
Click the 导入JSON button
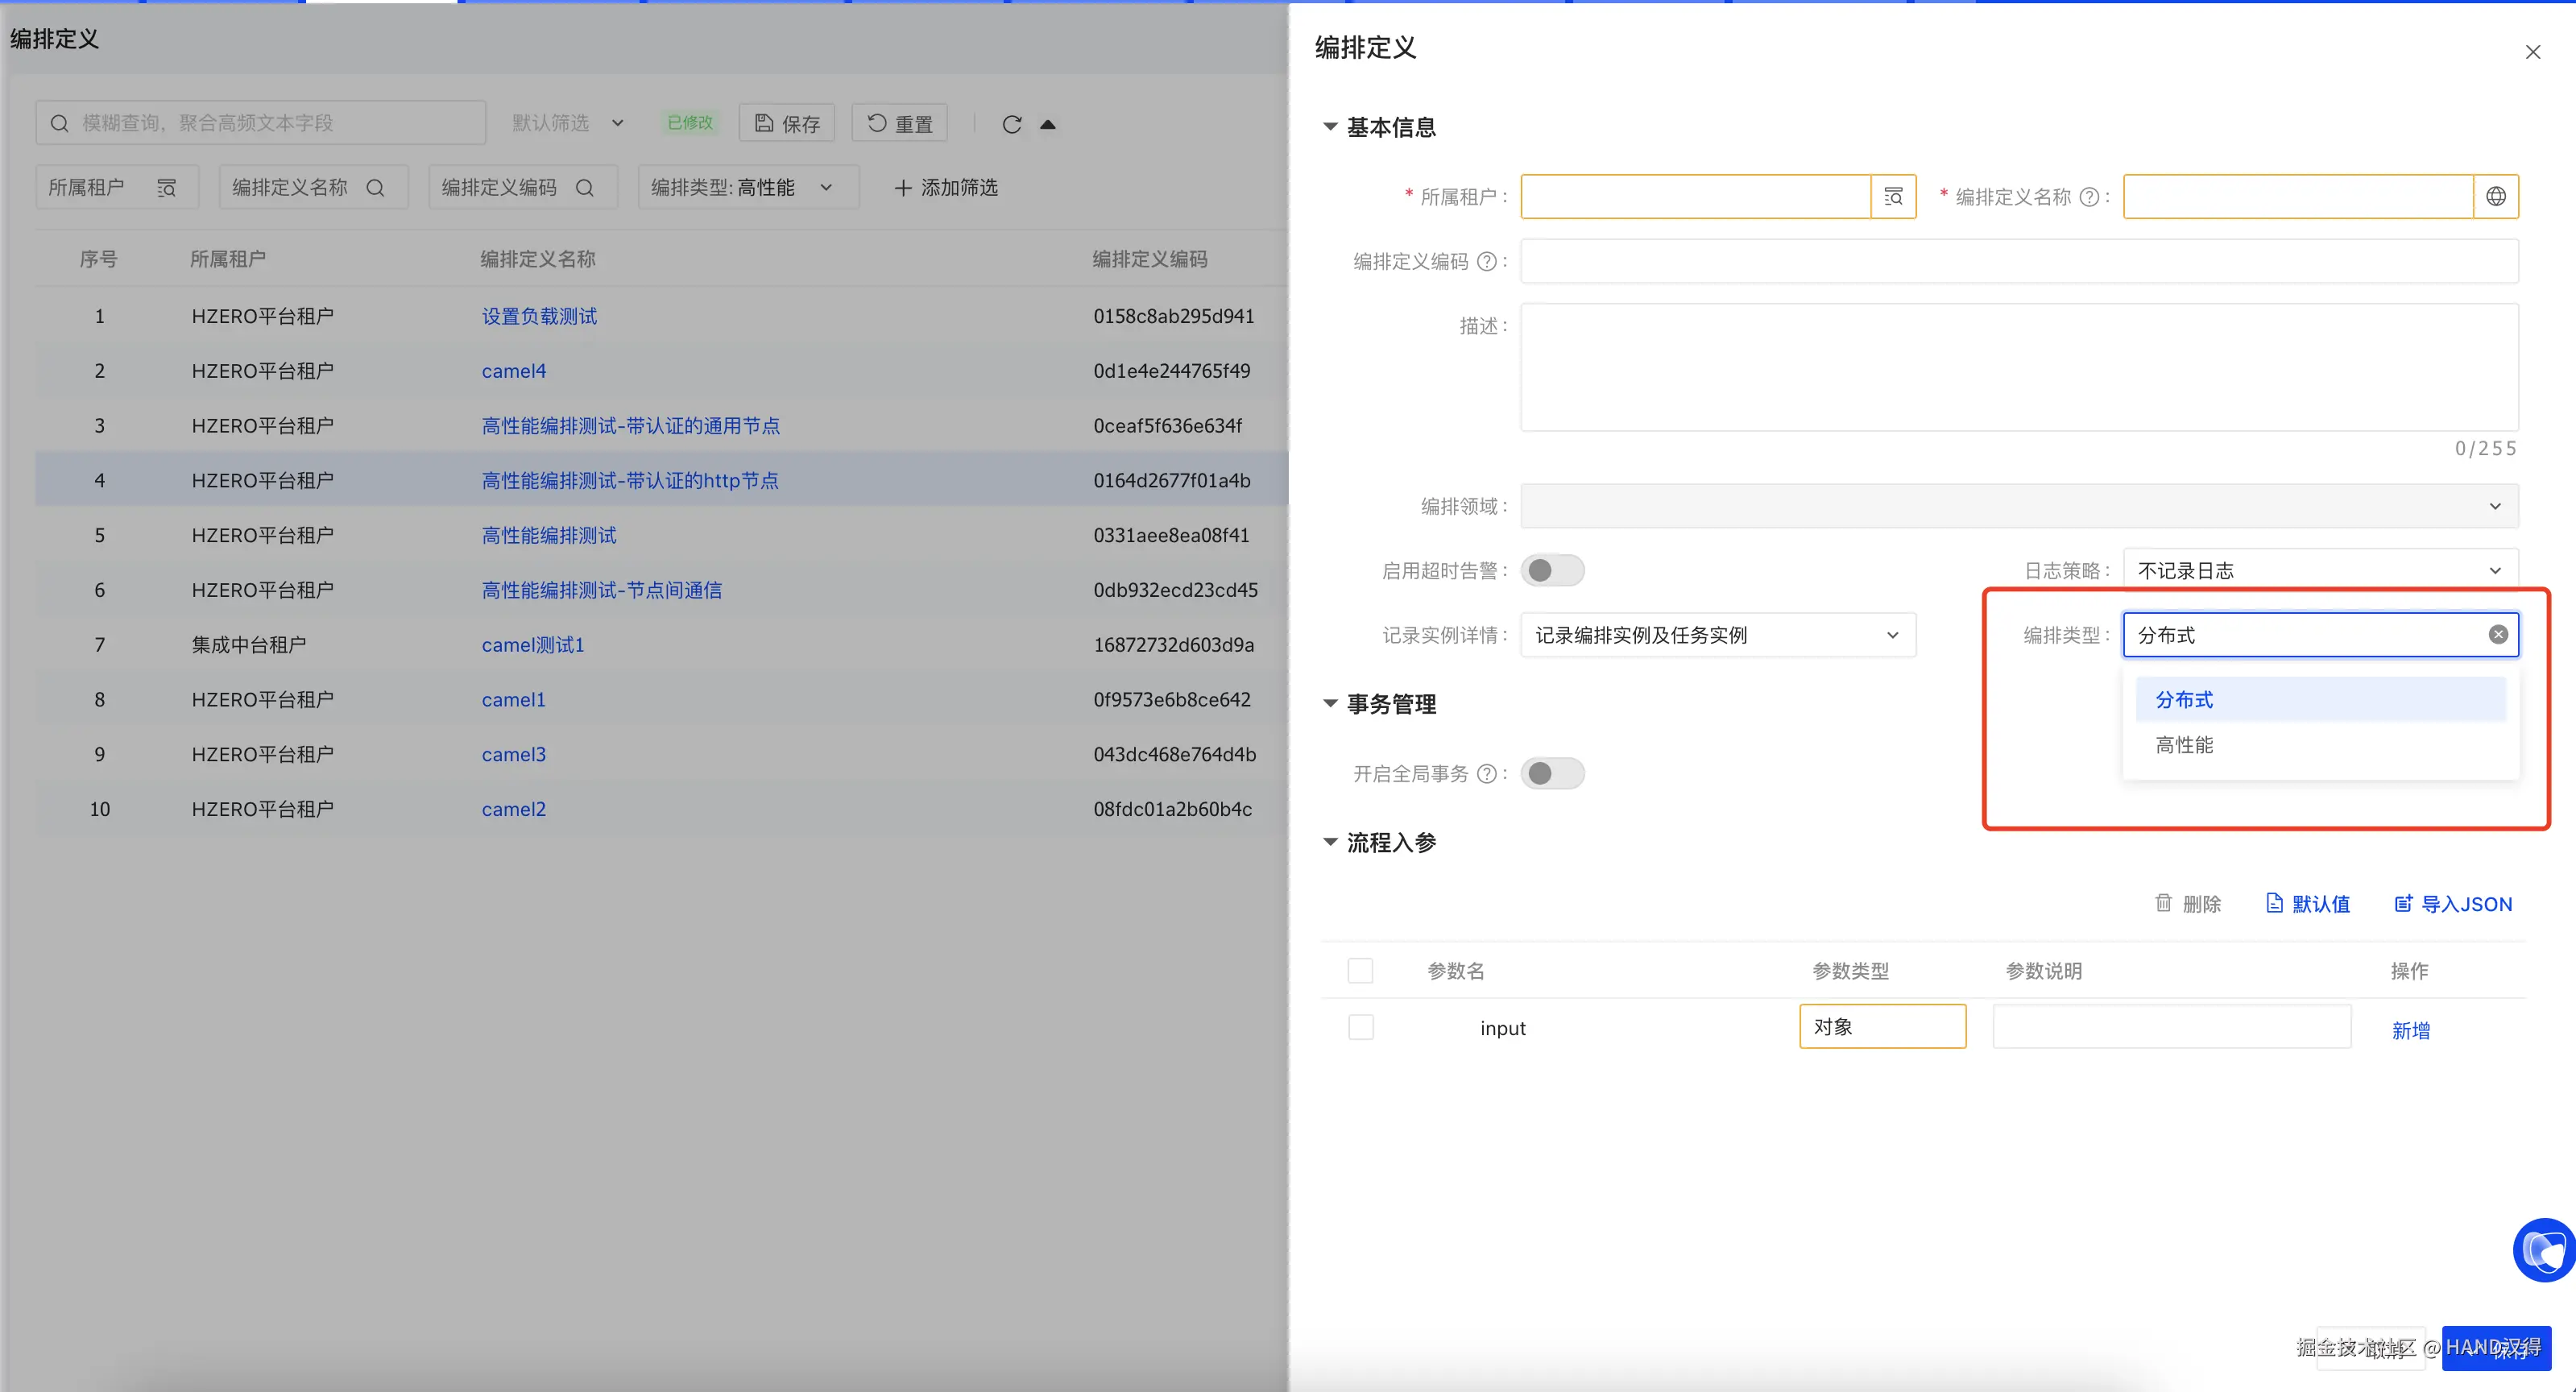click(2453, 904)
